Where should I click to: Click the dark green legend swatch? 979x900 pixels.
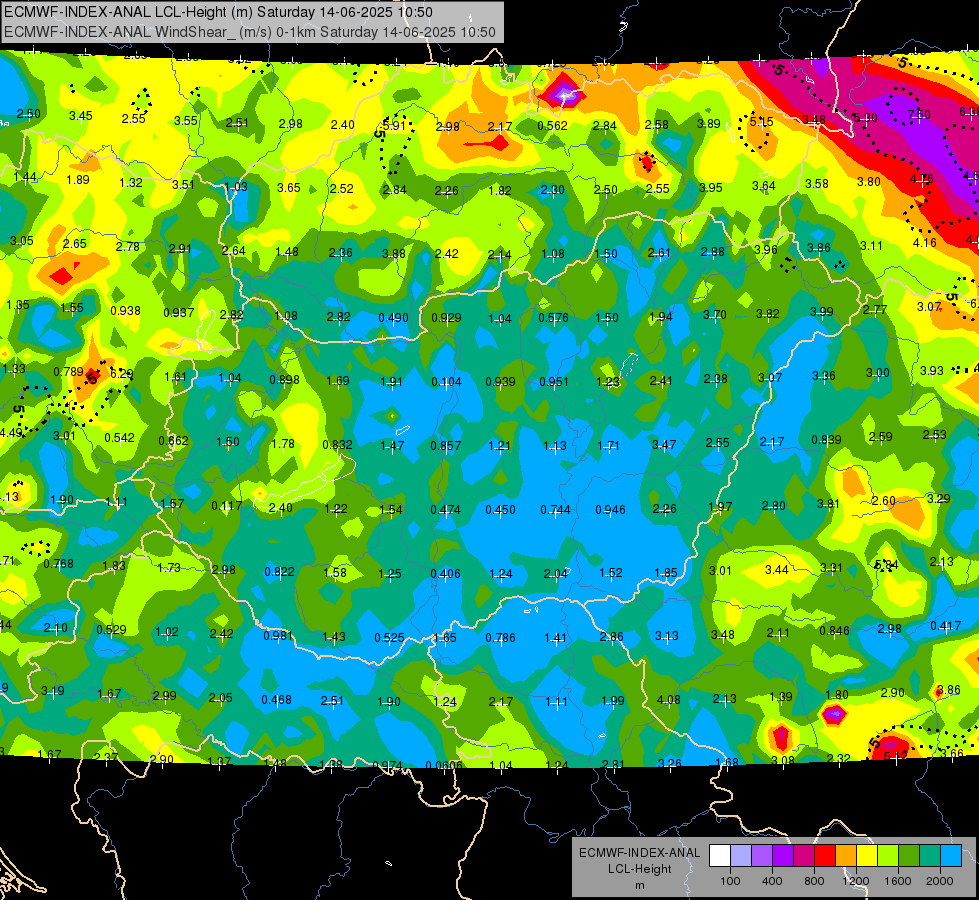[x=909, y=856]
